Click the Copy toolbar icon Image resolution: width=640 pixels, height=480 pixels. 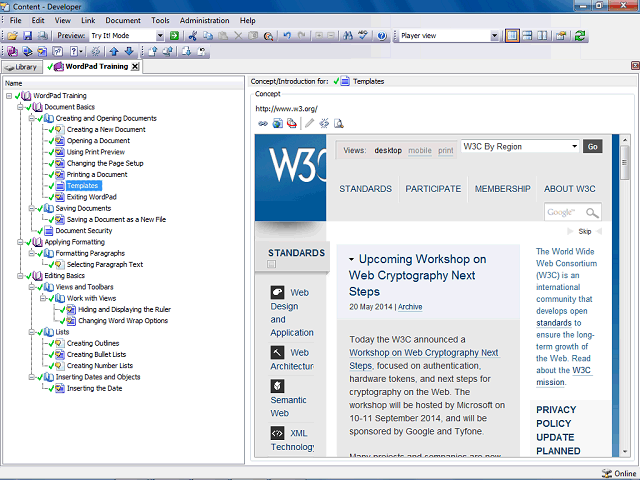click(x=208, y=36)
